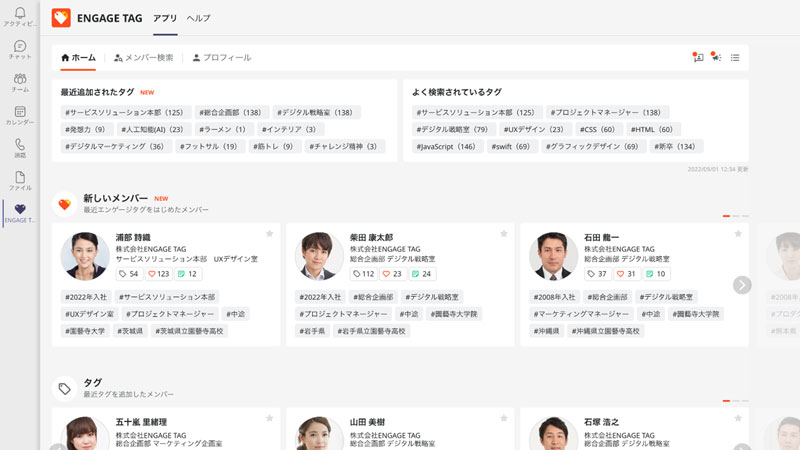Click the #人工知能(AI) (23) tag
The height and width of the screenshot is (450, 800).
[x=152, y=130]
